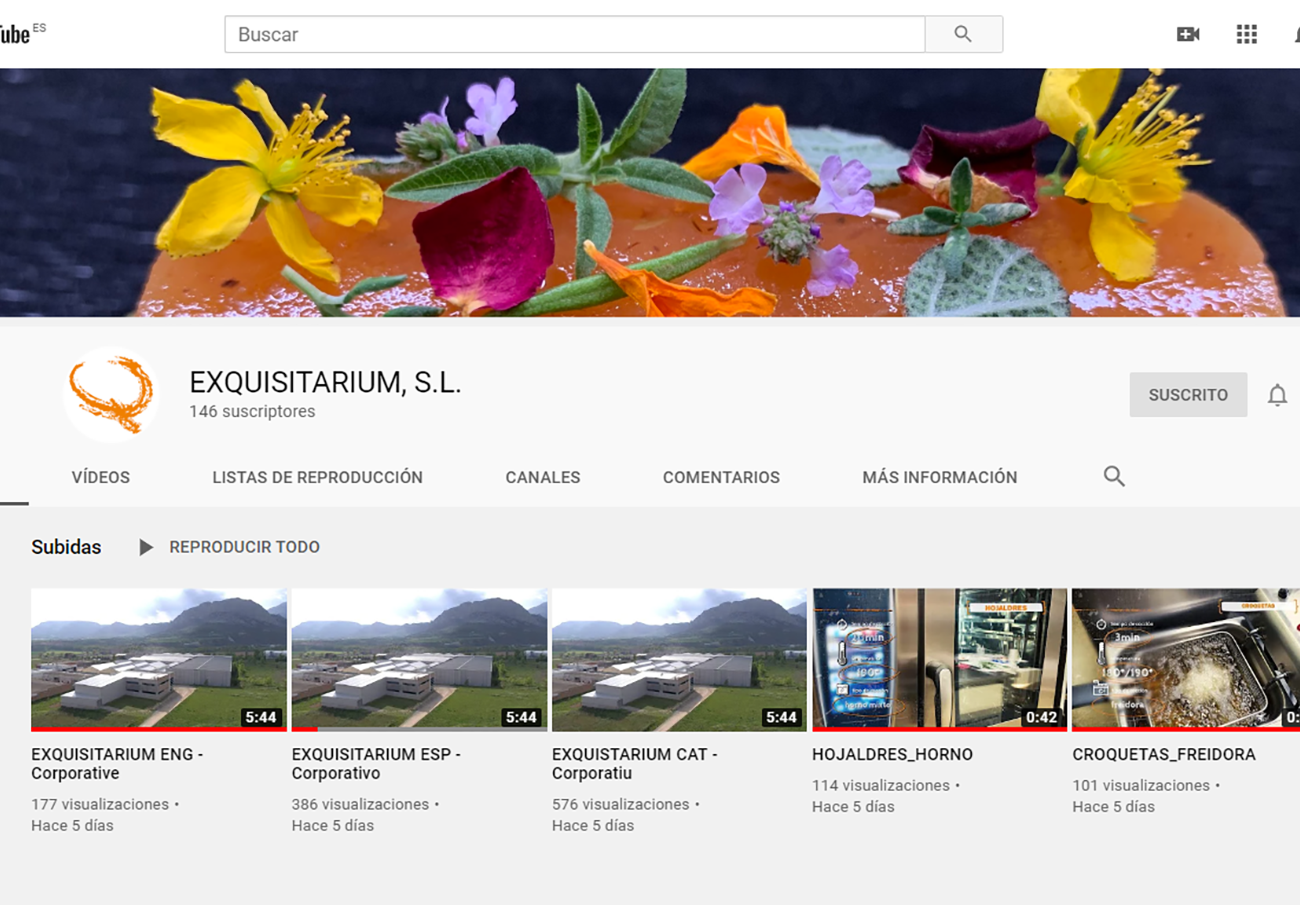
Task: Open the create video camera icon
Action: (1188, 34)
